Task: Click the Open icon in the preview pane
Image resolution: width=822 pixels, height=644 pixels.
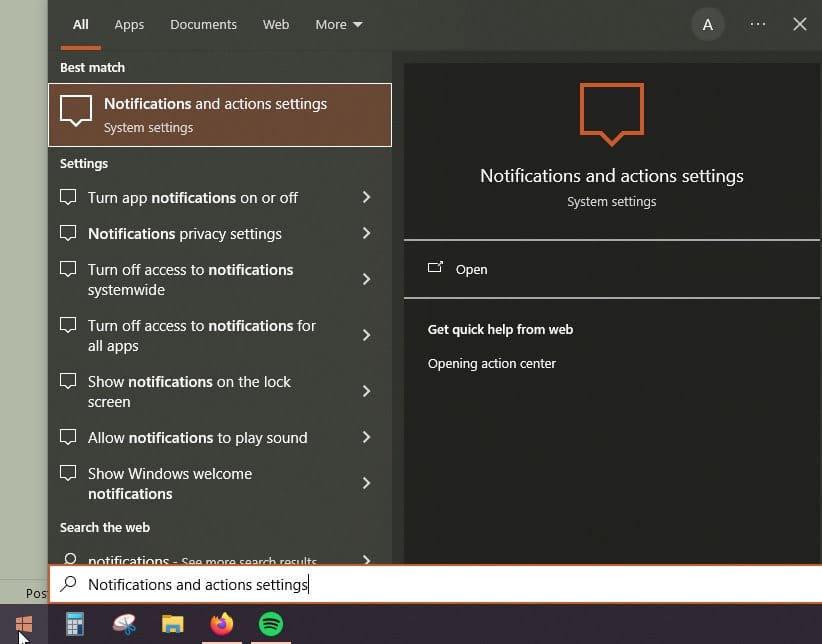Action: (x=435, y=268)
